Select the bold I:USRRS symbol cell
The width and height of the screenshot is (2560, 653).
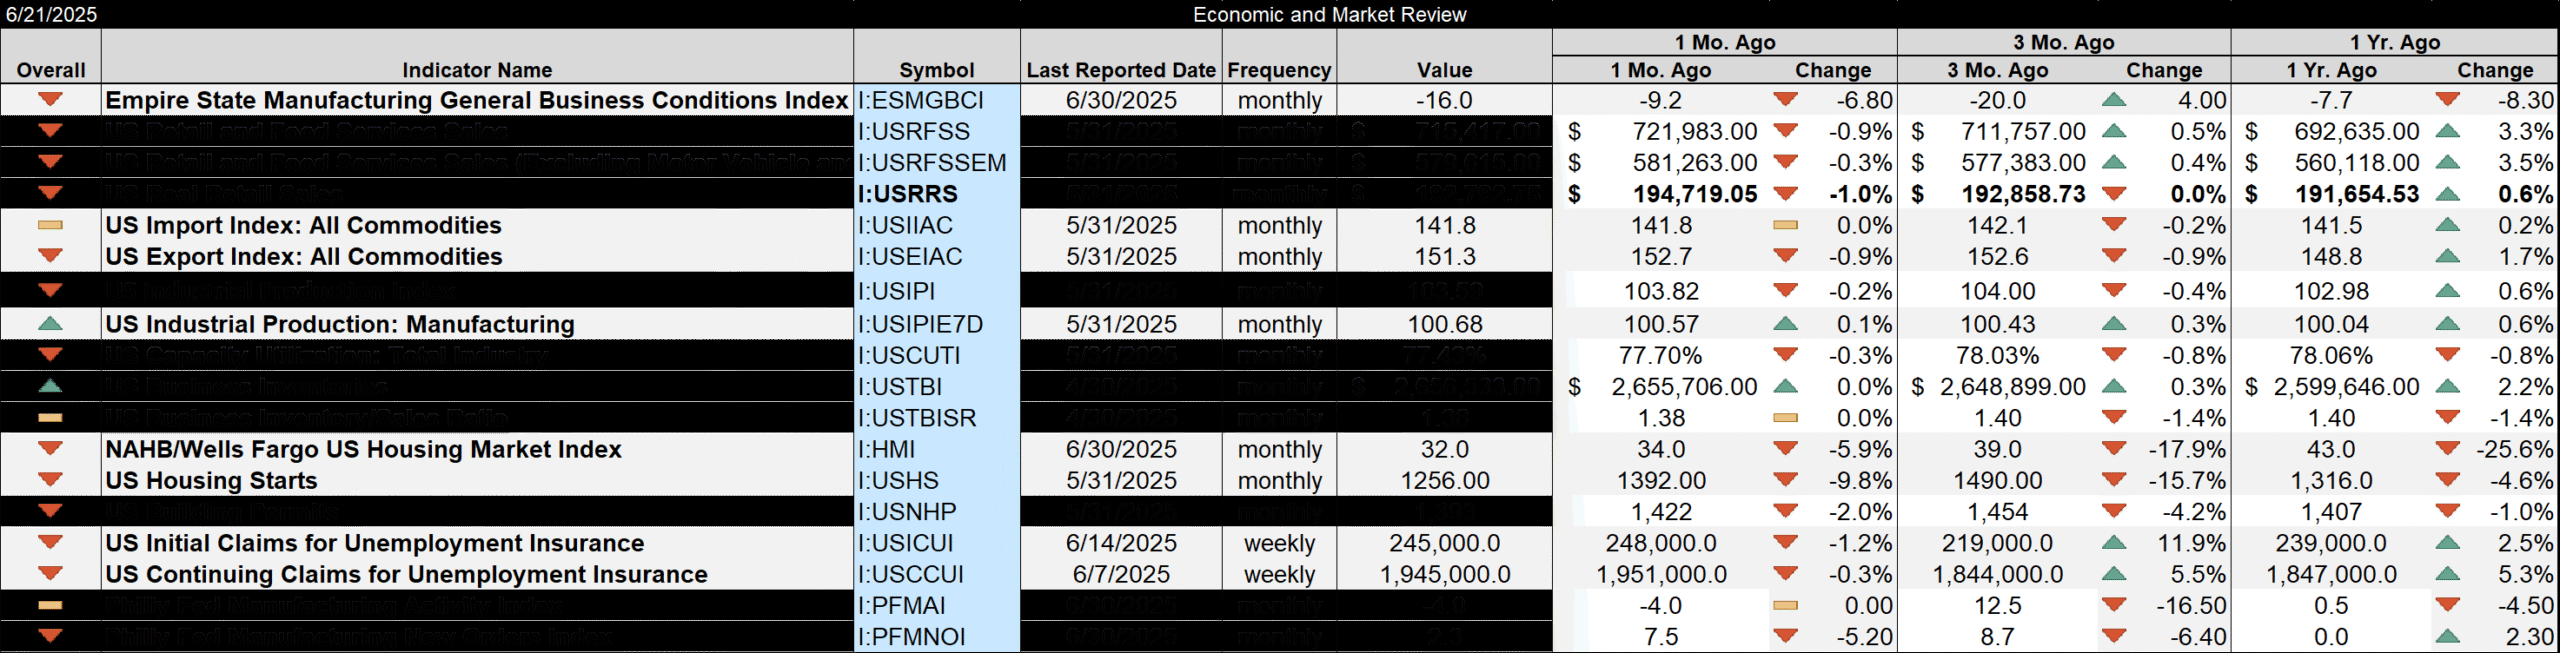(908, 194)
